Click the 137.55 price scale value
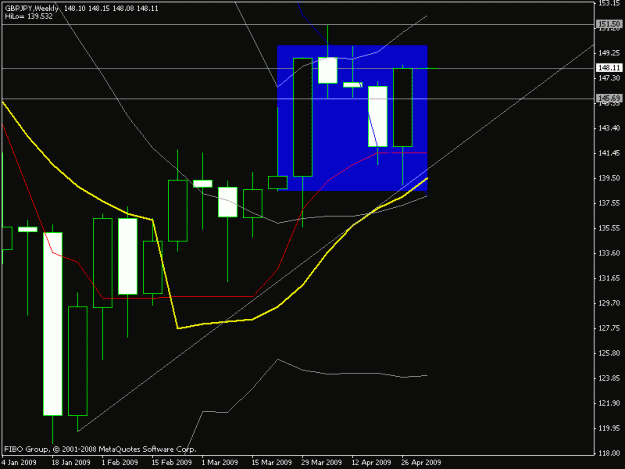The width and height of the screenshot is (625, 469). tap(609, 203)
